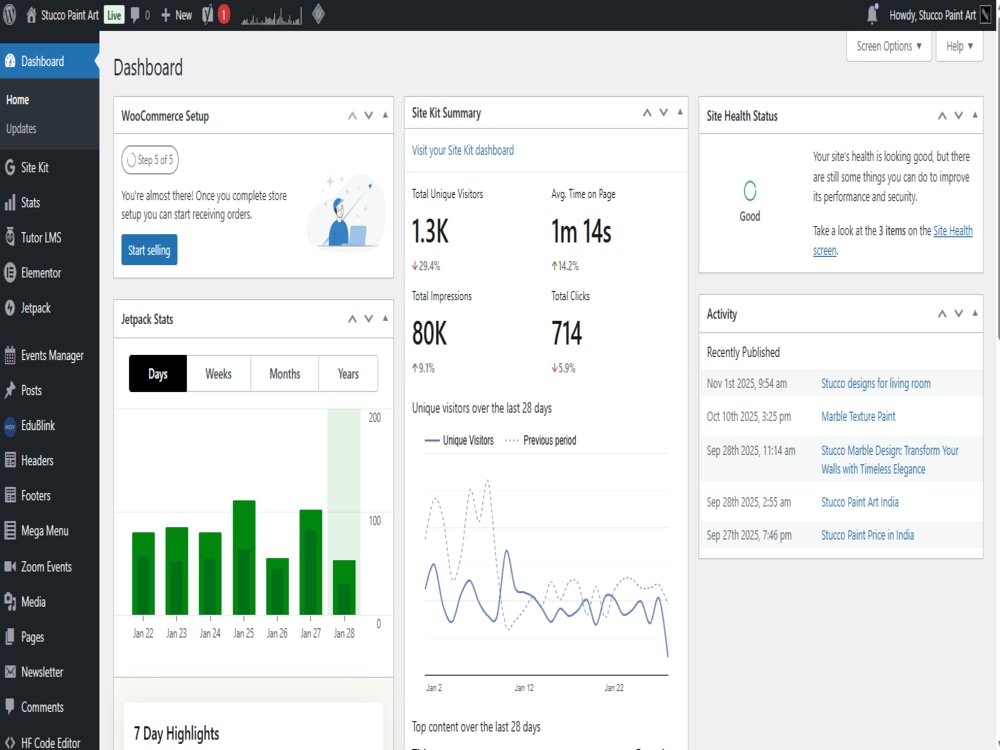This screenshot has width=1000, height=750.
Task: Click the EduBlink icon in the sidebar
Action: (10, 426)
